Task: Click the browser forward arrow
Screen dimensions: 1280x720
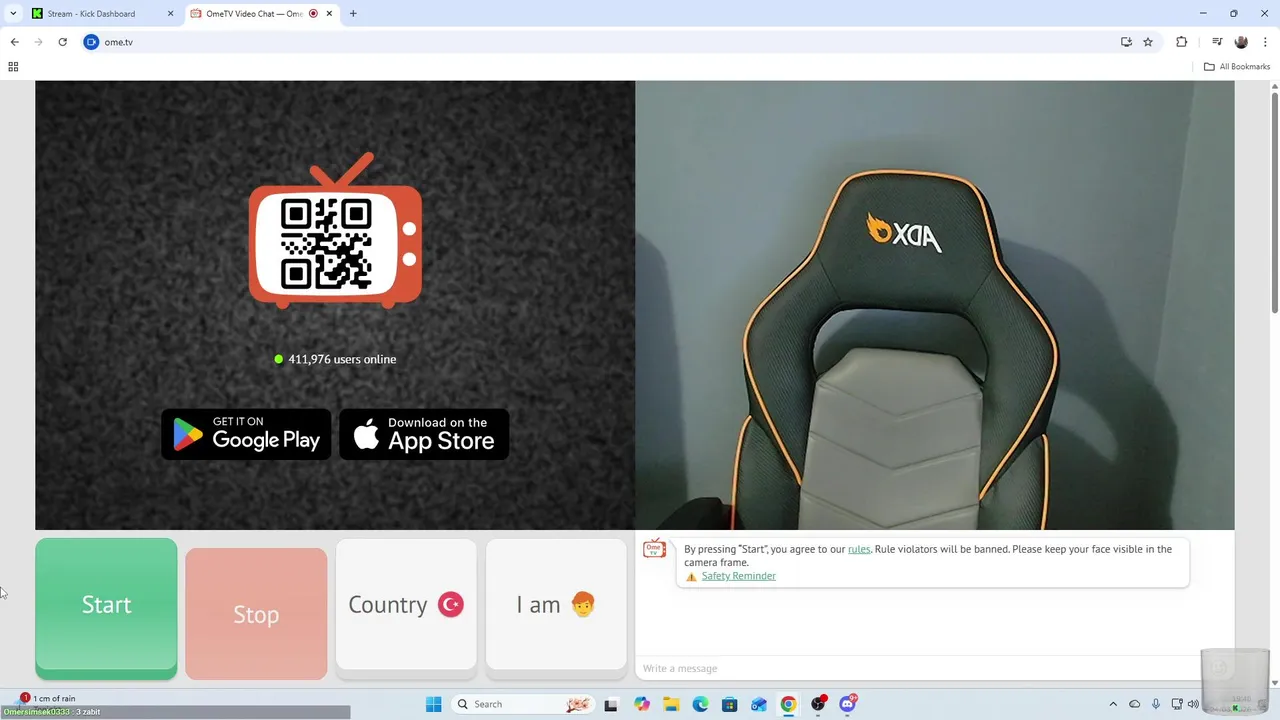Action: 38,42
